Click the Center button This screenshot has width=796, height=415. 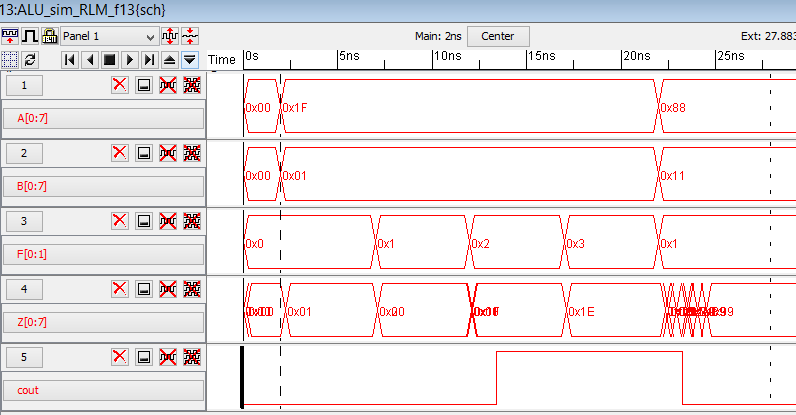click(498, 37)
